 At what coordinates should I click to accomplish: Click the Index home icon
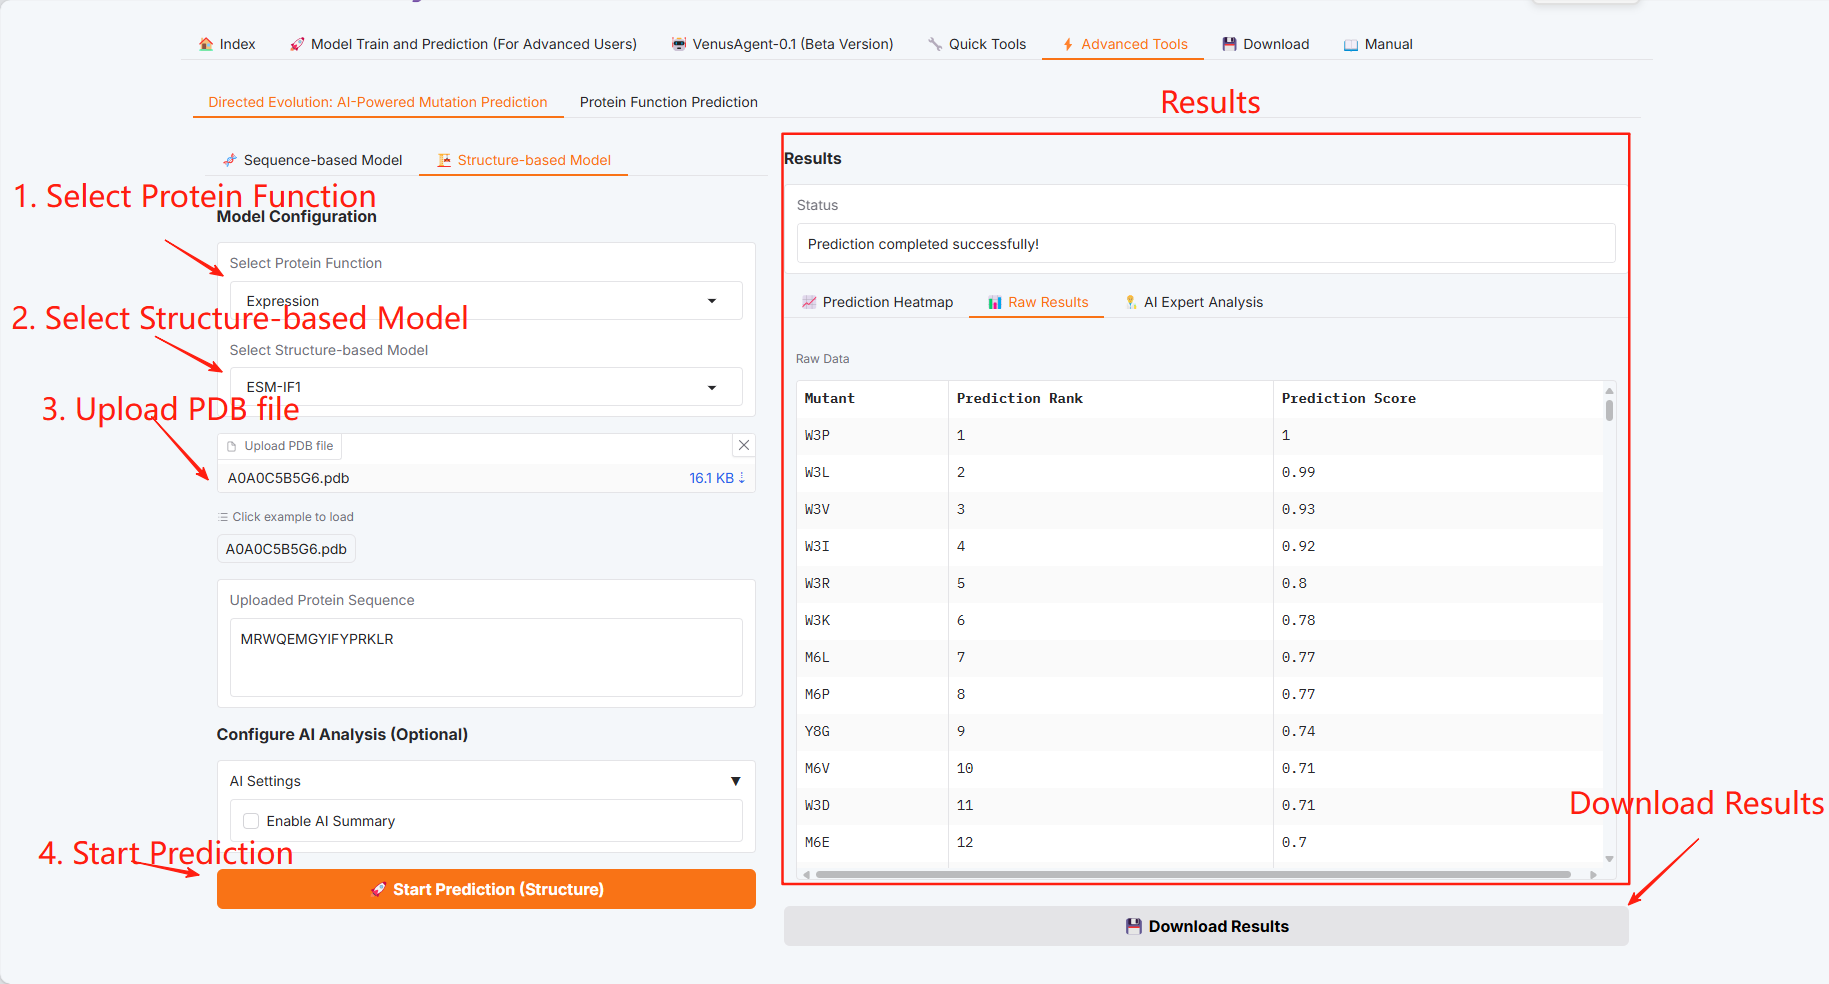(206, 44)
